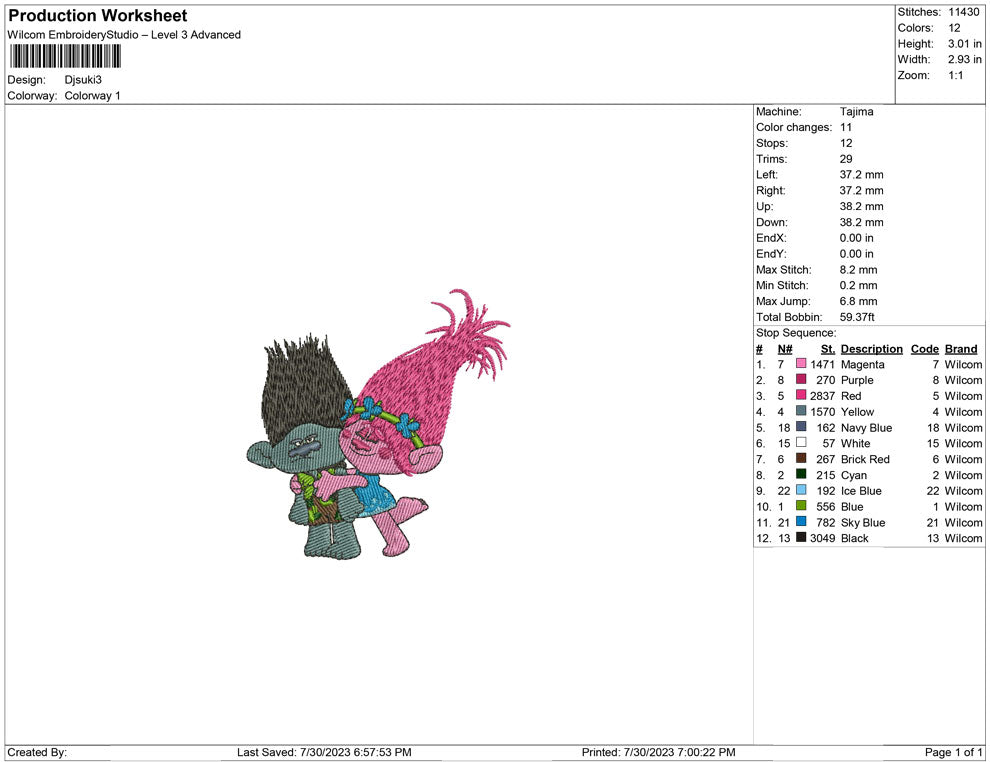
Task: Pick the White swatch in stop 6
Action: click(801, 443)
